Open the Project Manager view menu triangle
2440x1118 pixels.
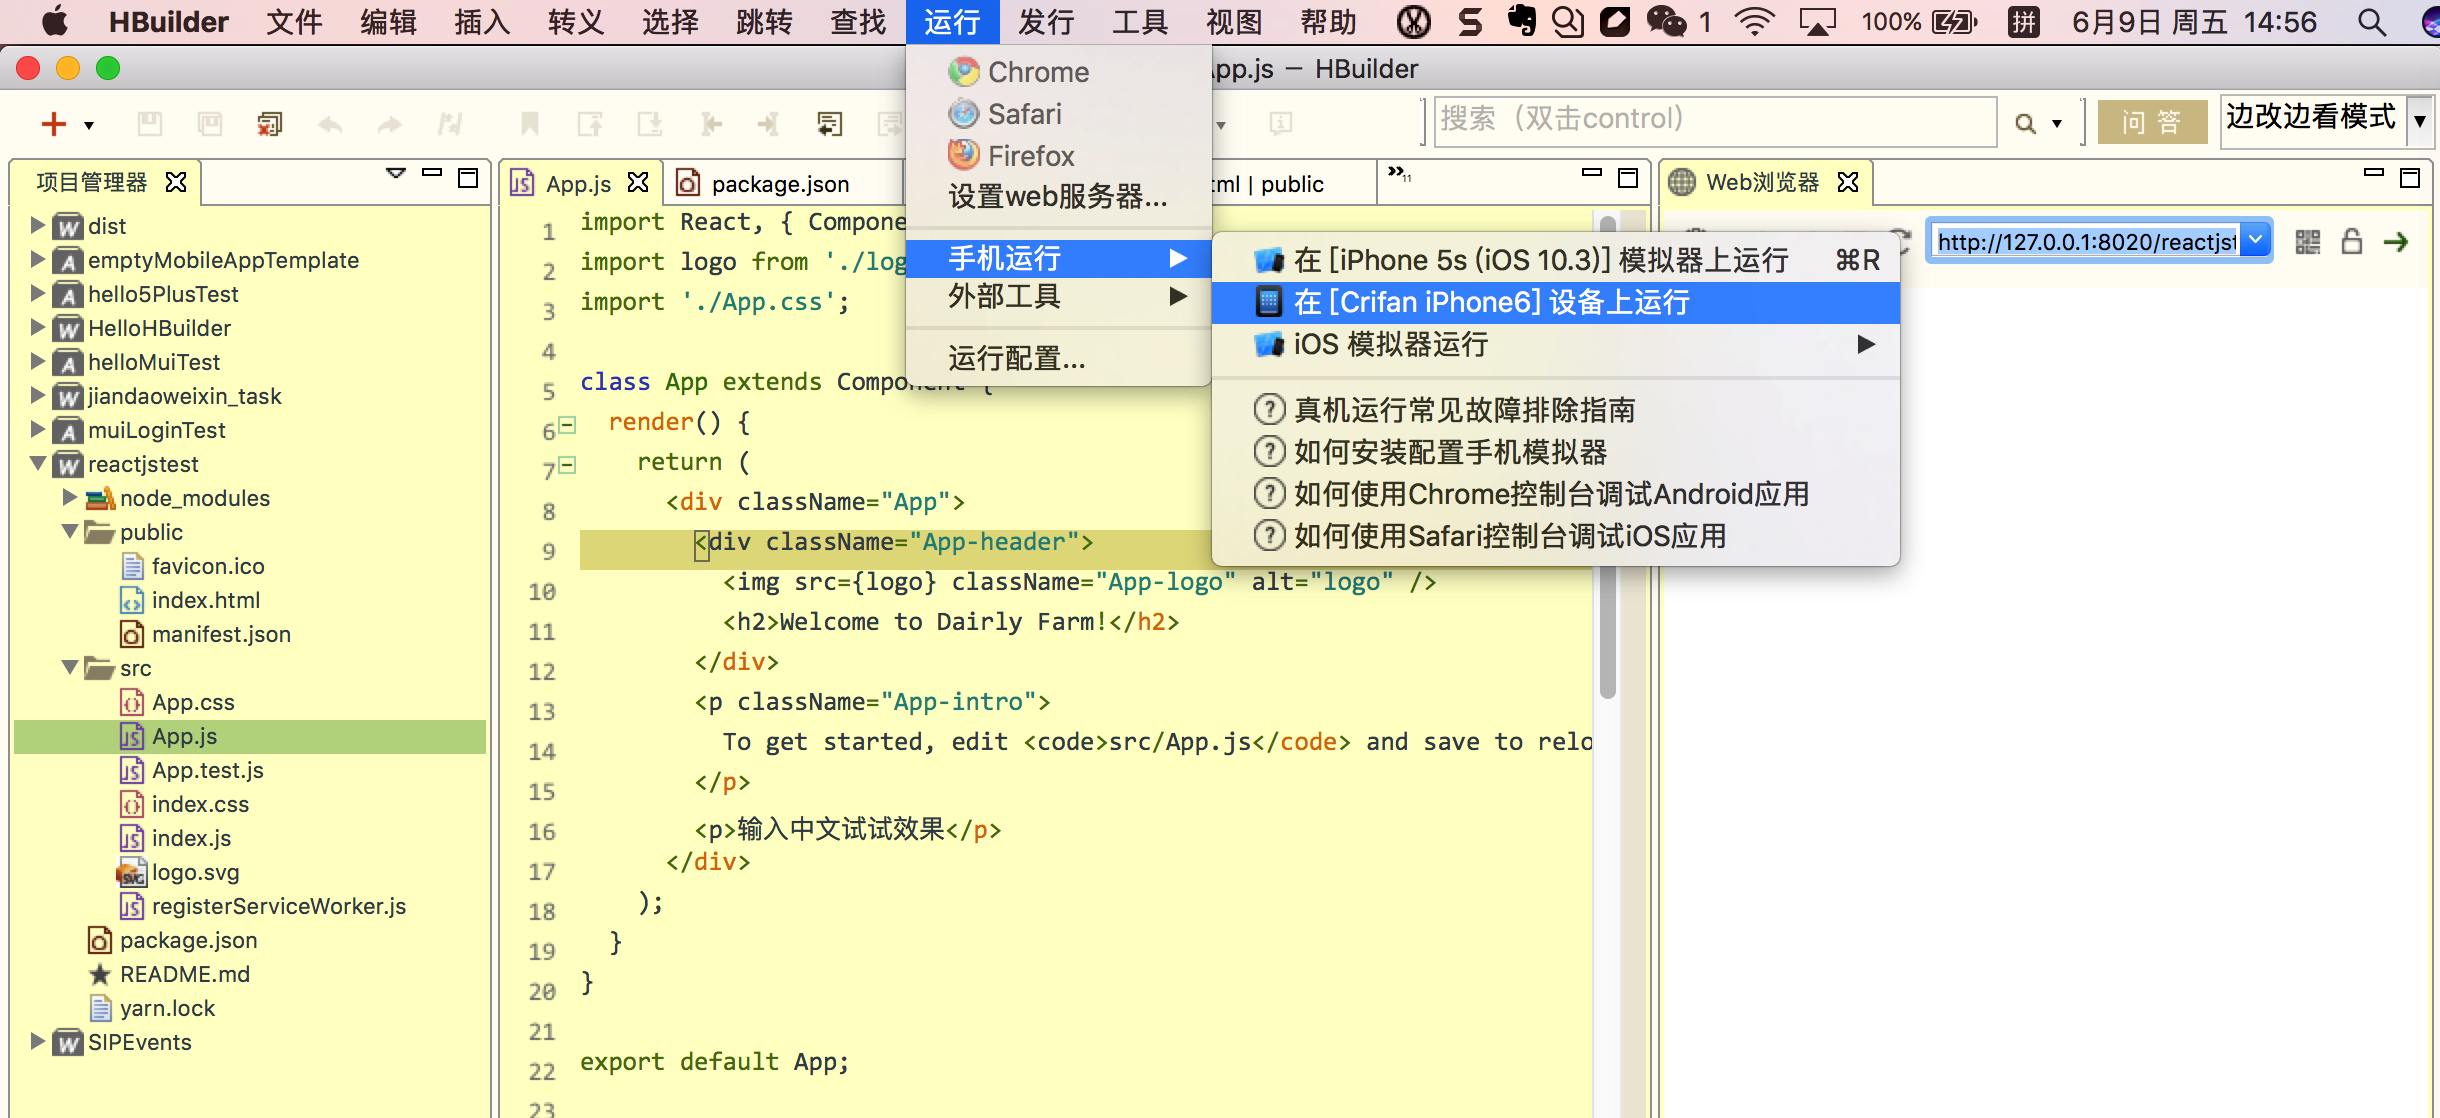click(396, 174)
